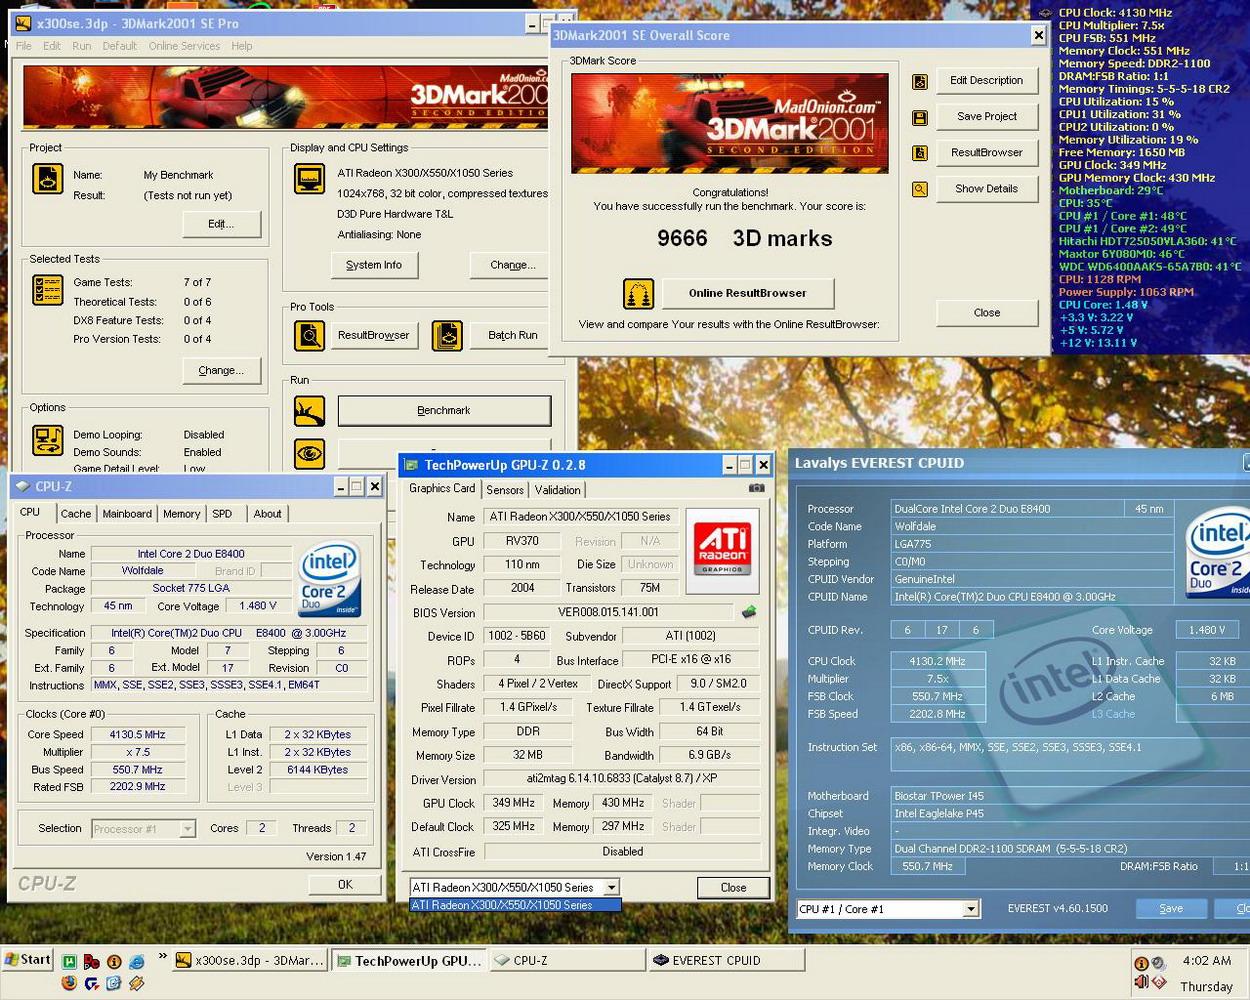Click the Selected Tests checklist icon
1250x1000 pixels.
(48, 290)
